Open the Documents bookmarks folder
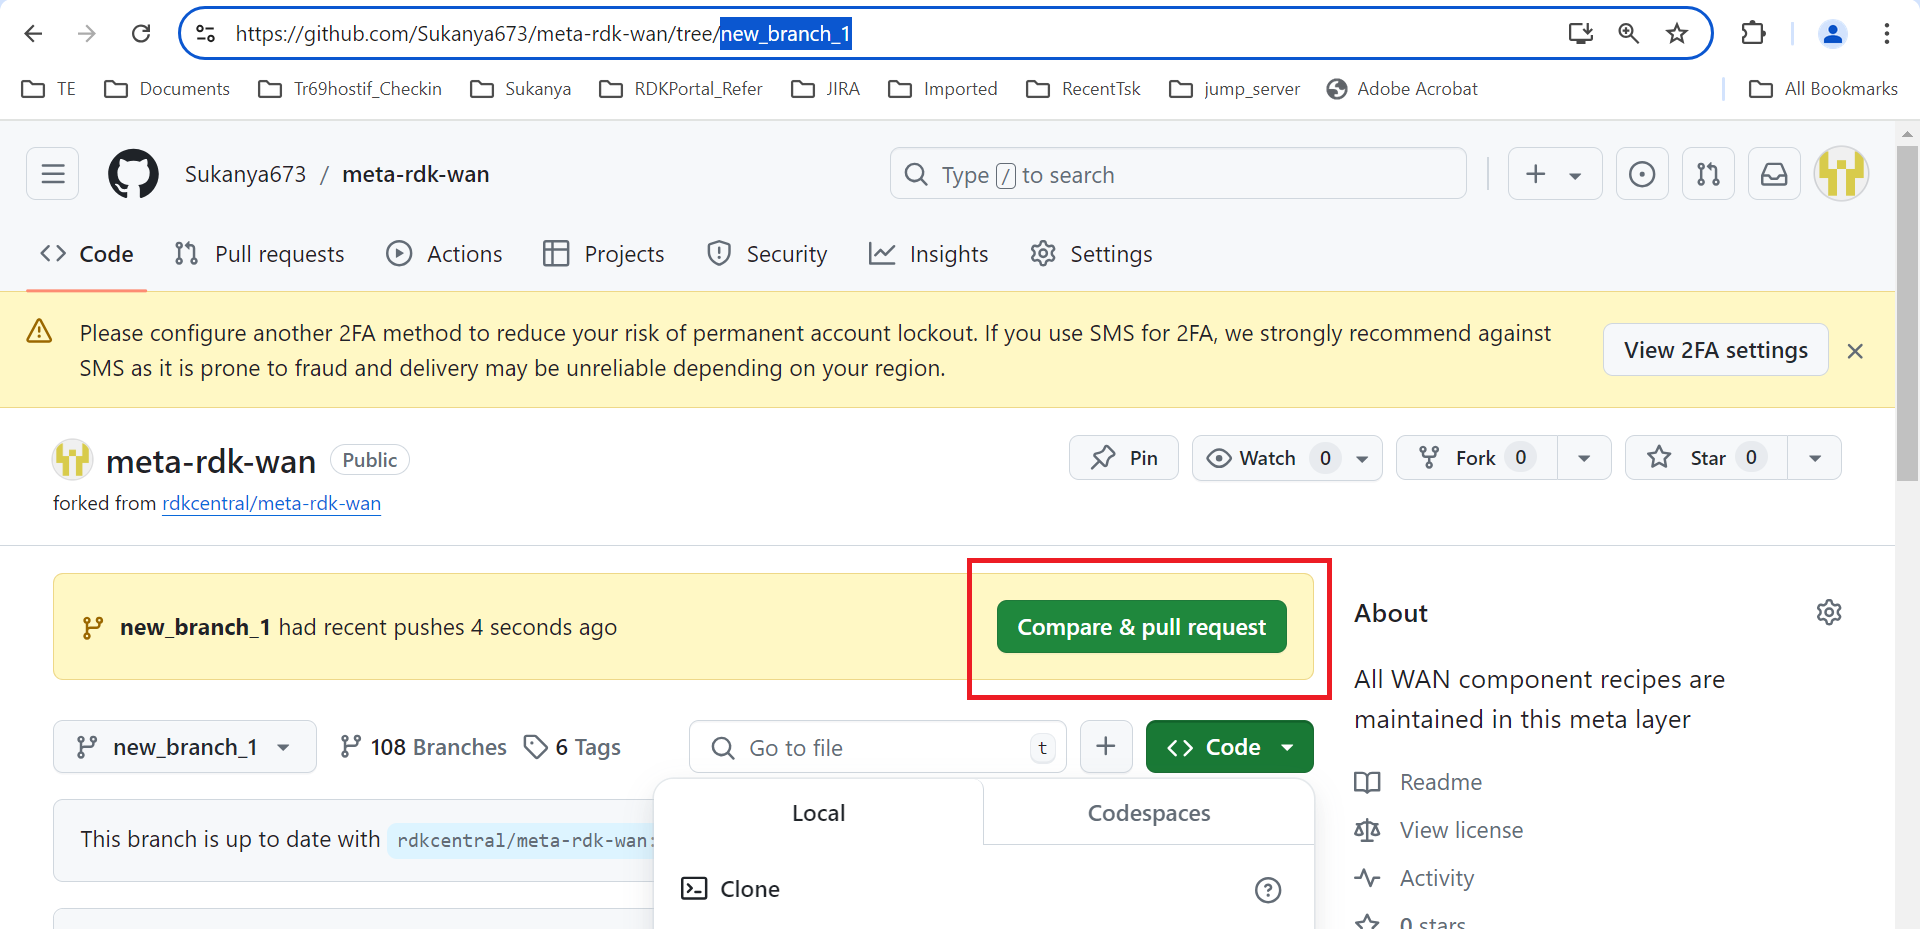This screenshot has width=1920, height=929. pyautogui.click(x=168, y=89)
